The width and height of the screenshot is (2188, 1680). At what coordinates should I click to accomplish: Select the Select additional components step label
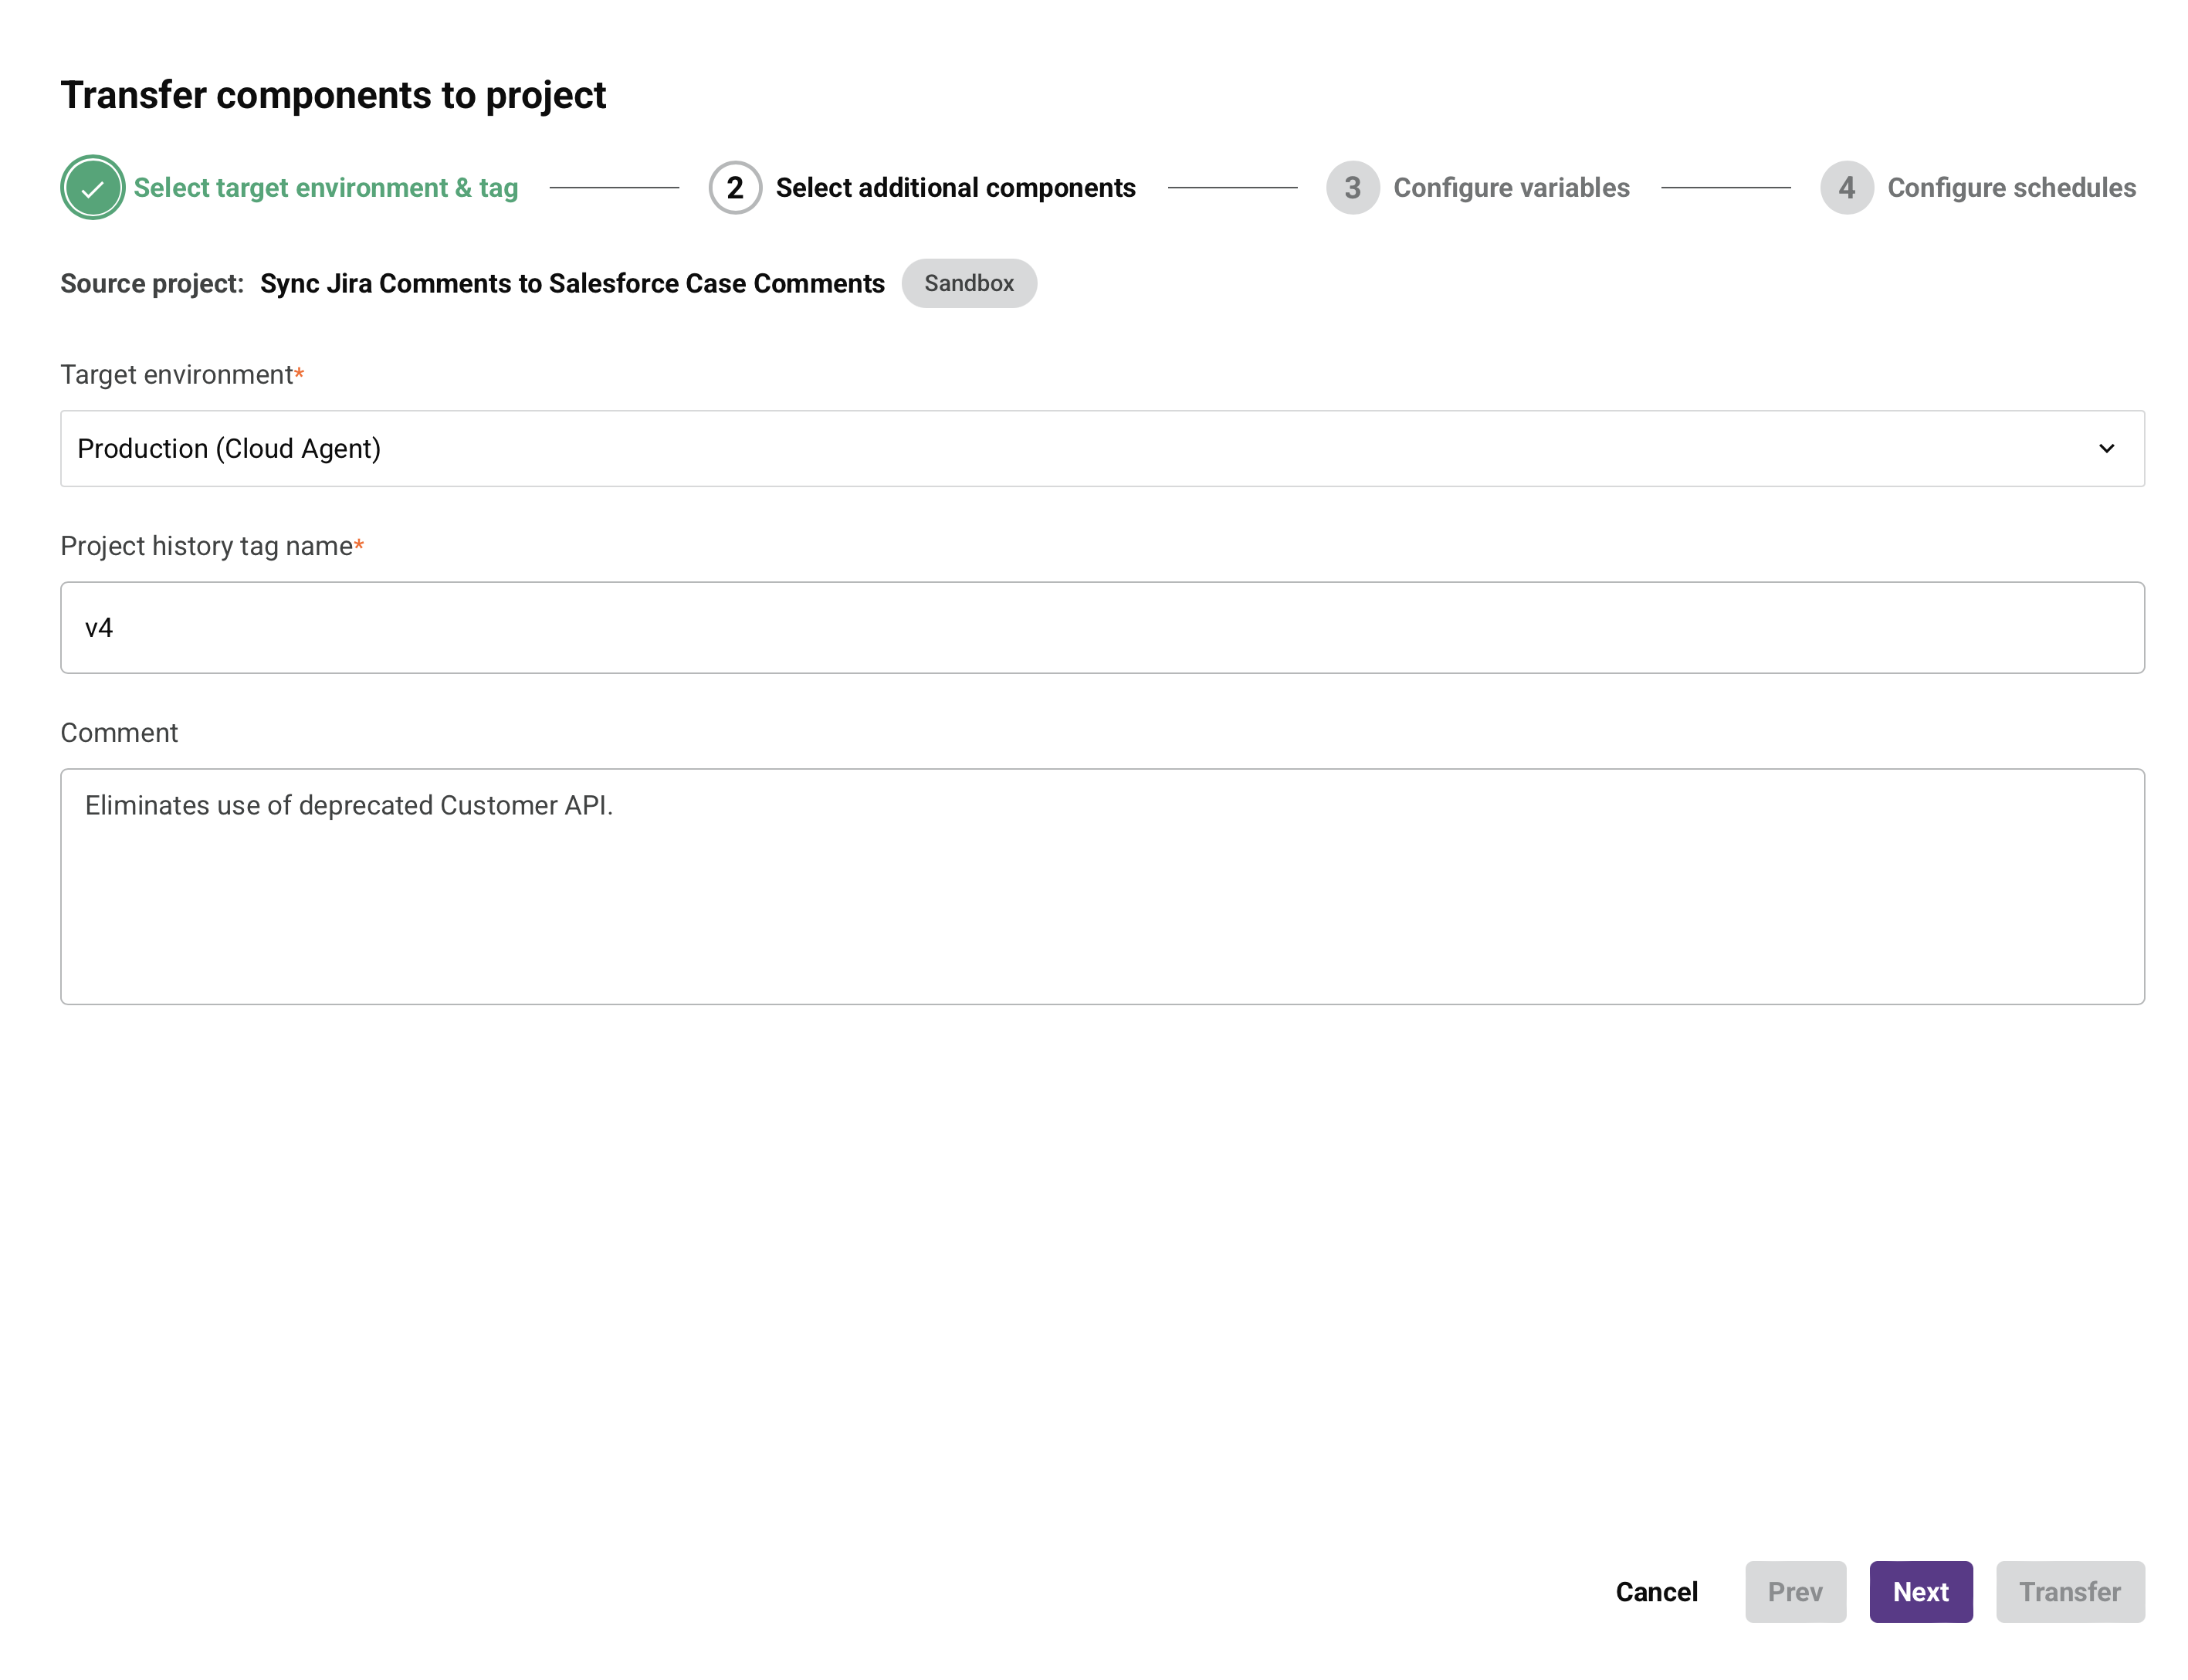(956, 187)
